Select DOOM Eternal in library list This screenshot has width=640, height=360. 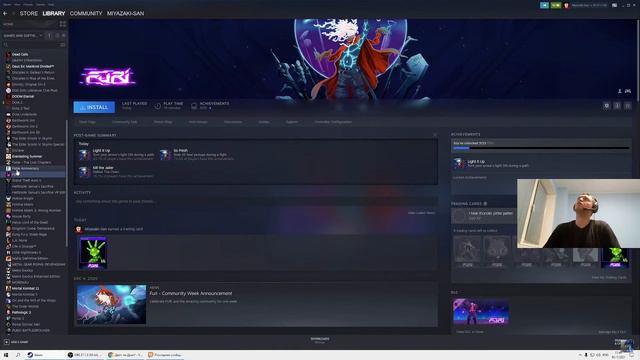coord(23,96)
